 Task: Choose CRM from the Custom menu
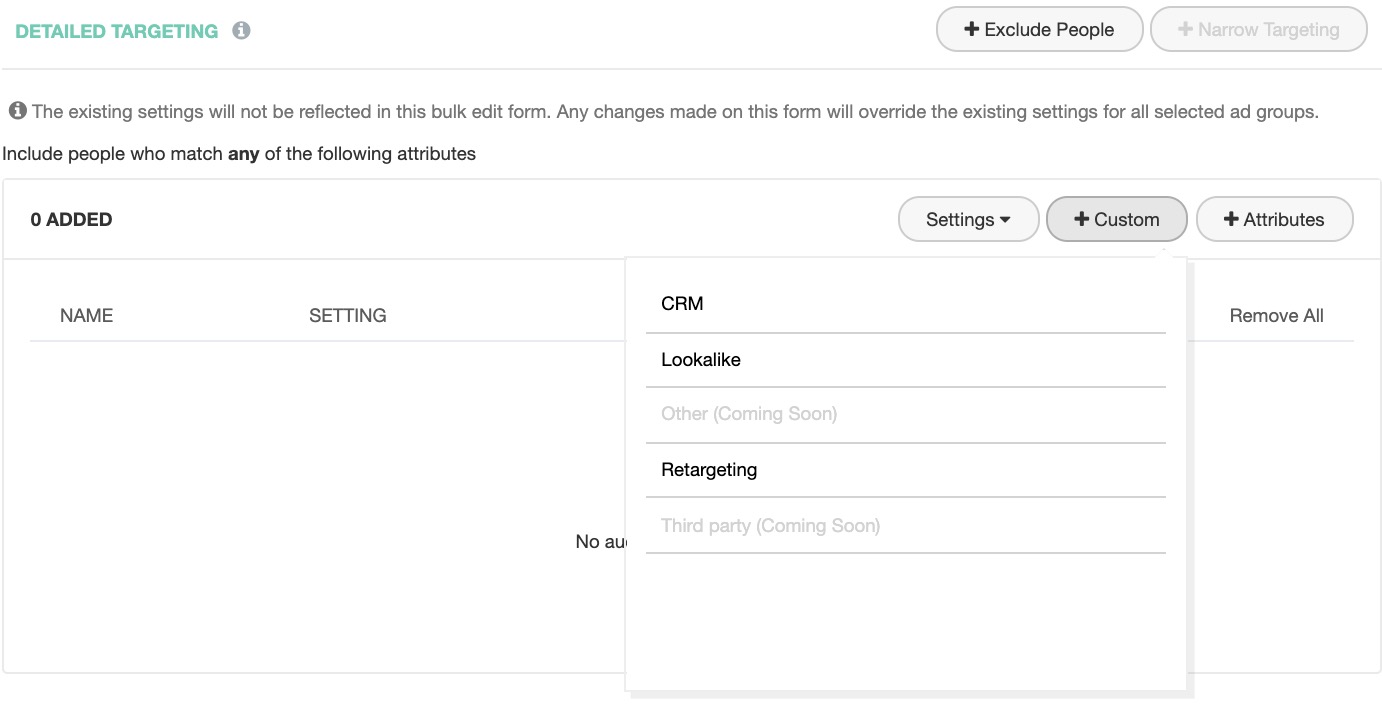click(x=682, y=304)
